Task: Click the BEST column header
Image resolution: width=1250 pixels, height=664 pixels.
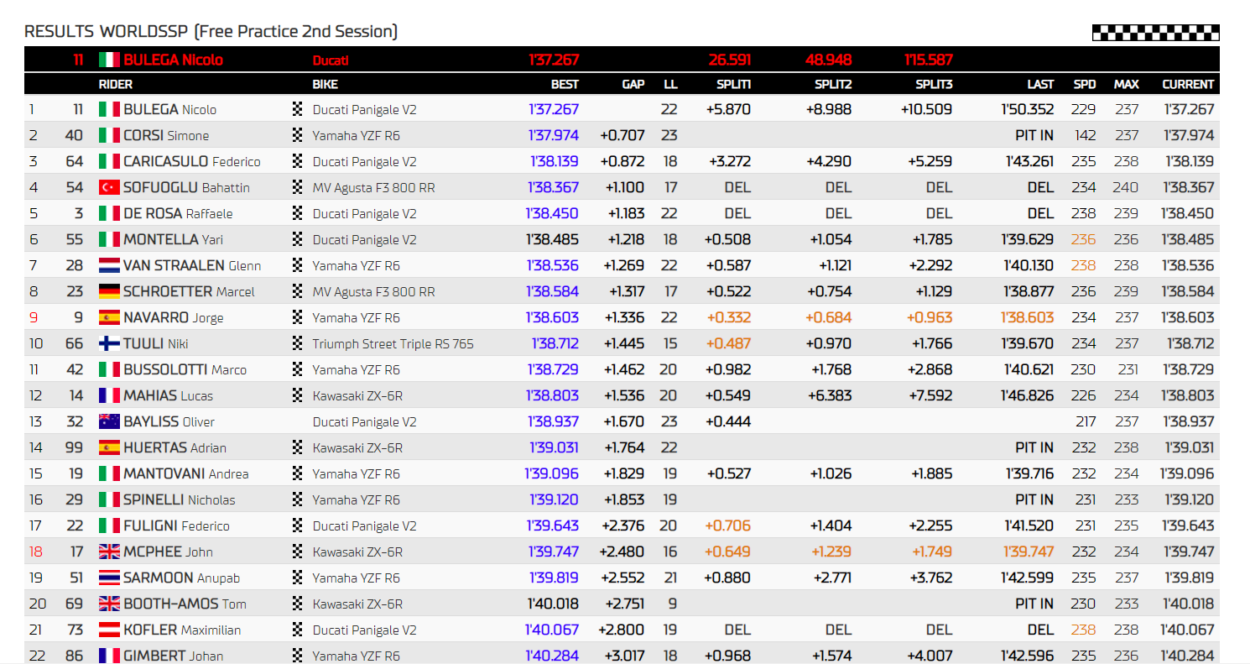Action: click(564, 84)
